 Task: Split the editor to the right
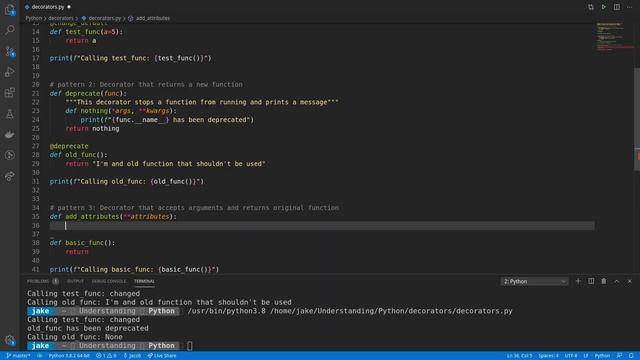tap(617, 7)
